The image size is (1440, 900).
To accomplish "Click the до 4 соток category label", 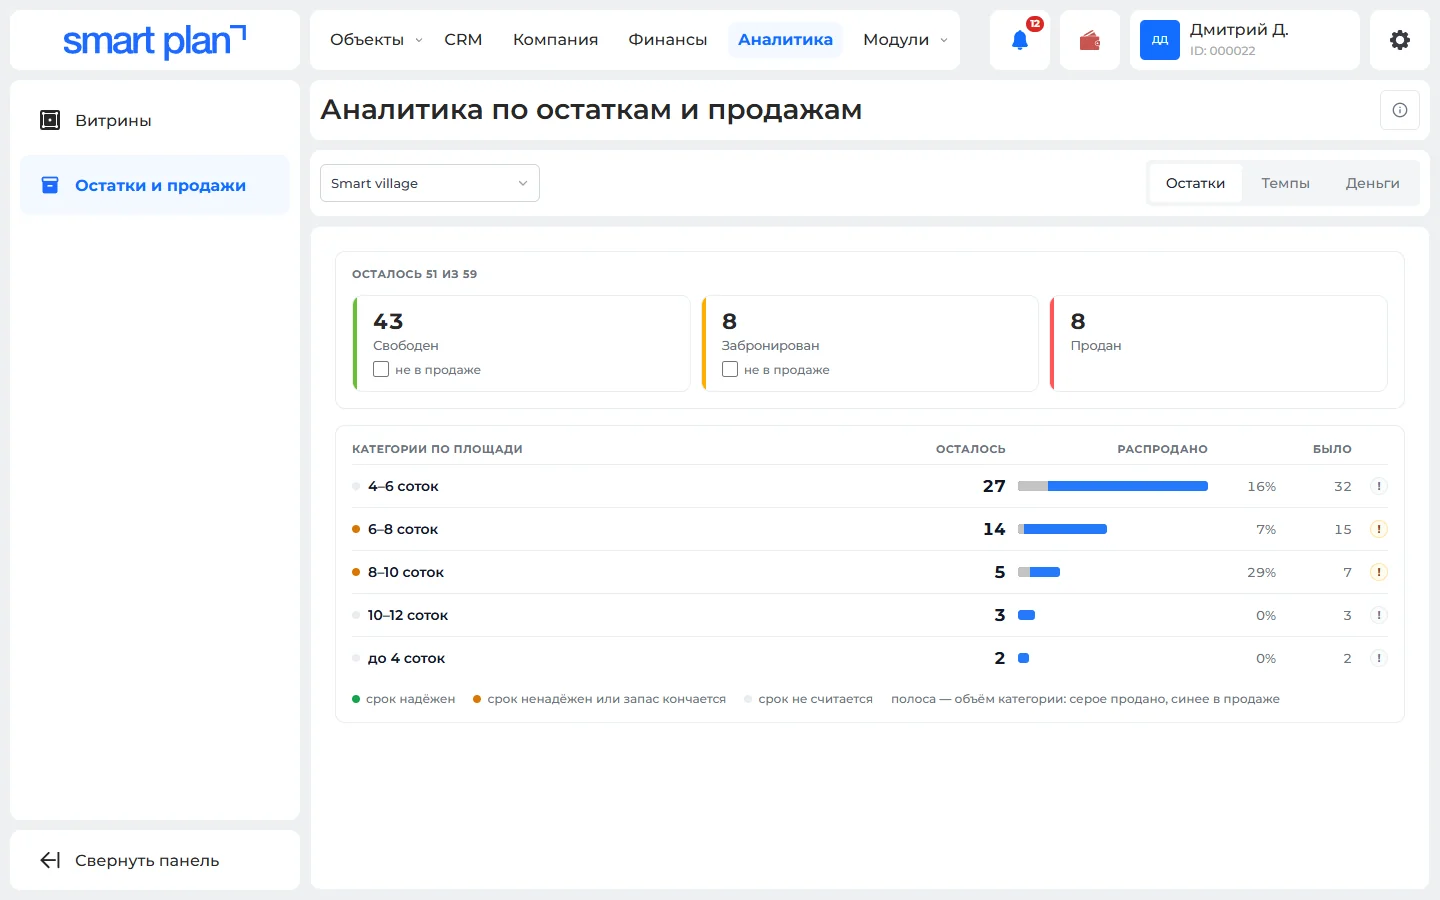I will [406, 659].
